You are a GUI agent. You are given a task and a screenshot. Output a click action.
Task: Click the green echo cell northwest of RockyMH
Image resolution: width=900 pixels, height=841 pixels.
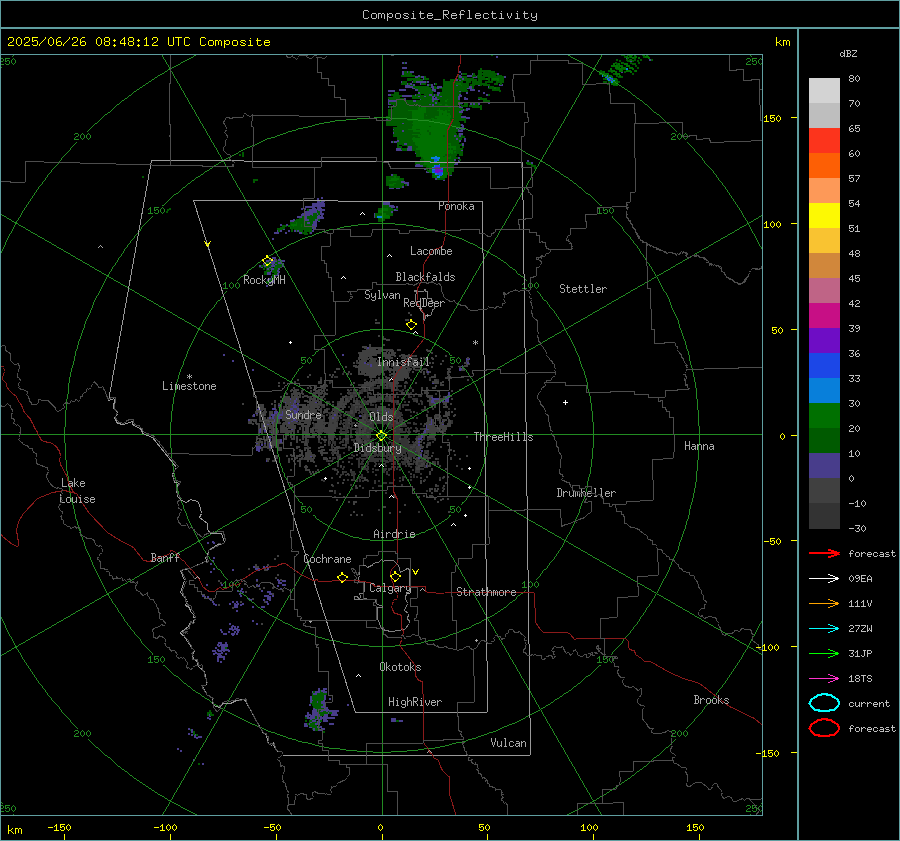coord(302,221)
